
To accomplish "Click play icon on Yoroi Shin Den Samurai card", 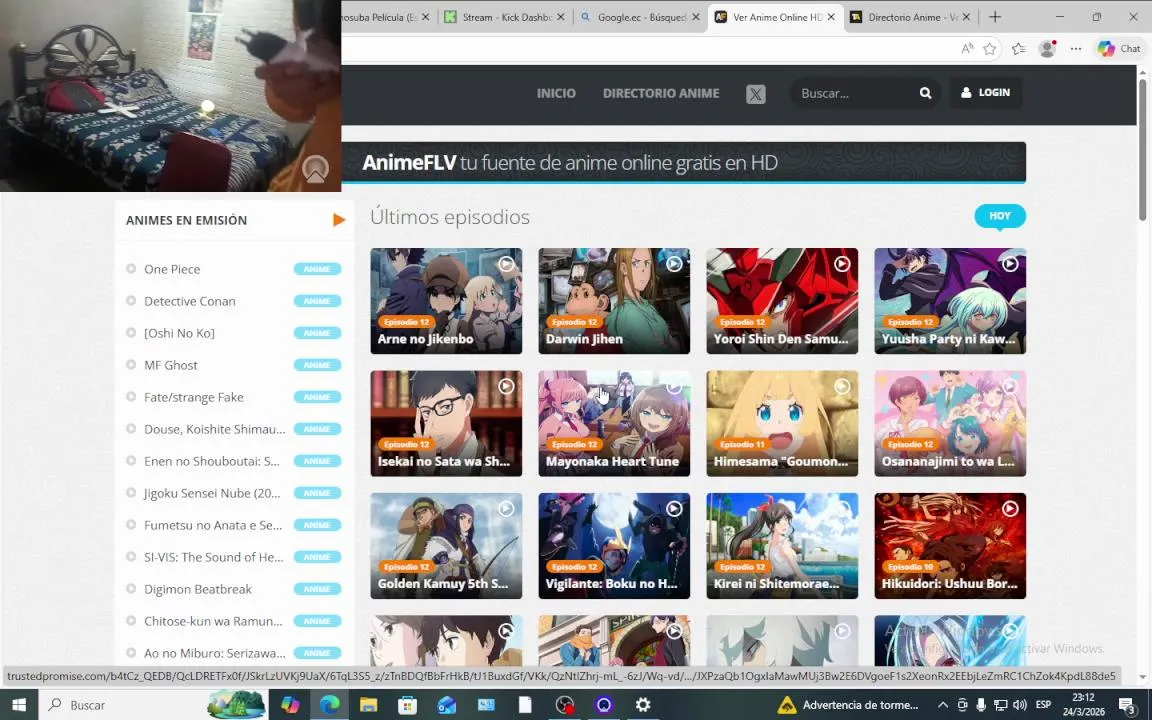I will click(842, 264).
